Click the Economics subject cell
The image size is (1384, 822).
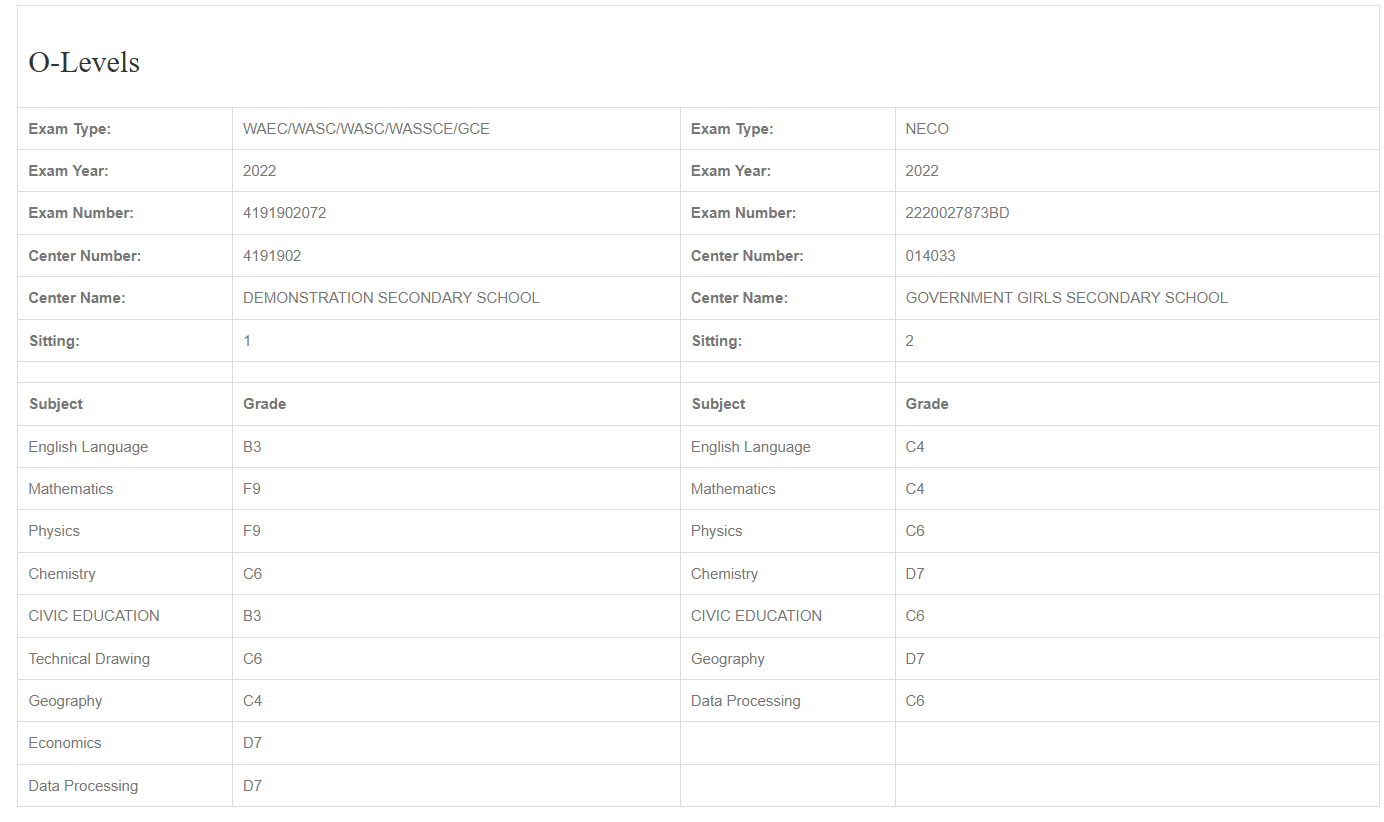[65, 743]
